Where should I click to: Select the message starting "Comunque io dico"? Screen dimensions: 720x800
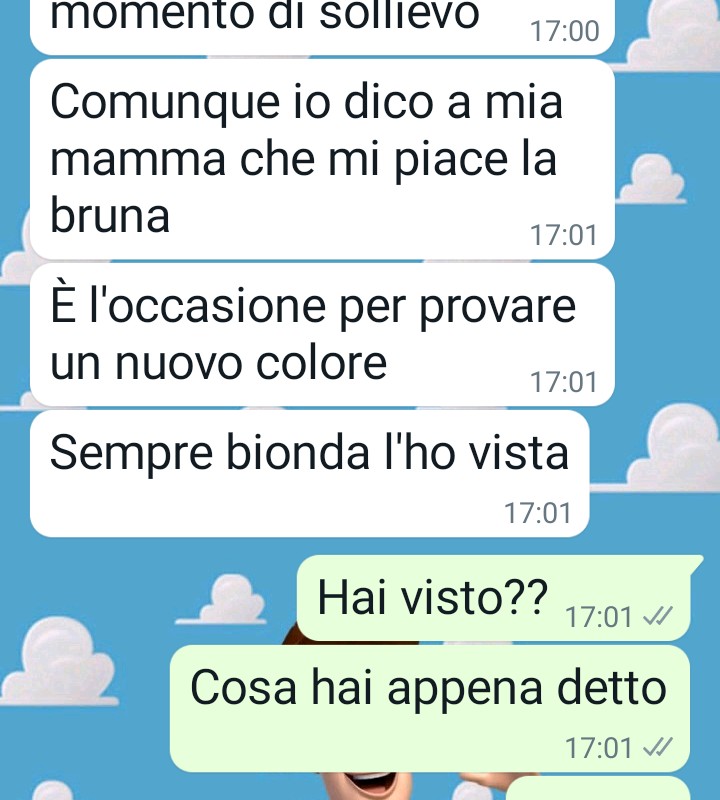tap(322, 159)
